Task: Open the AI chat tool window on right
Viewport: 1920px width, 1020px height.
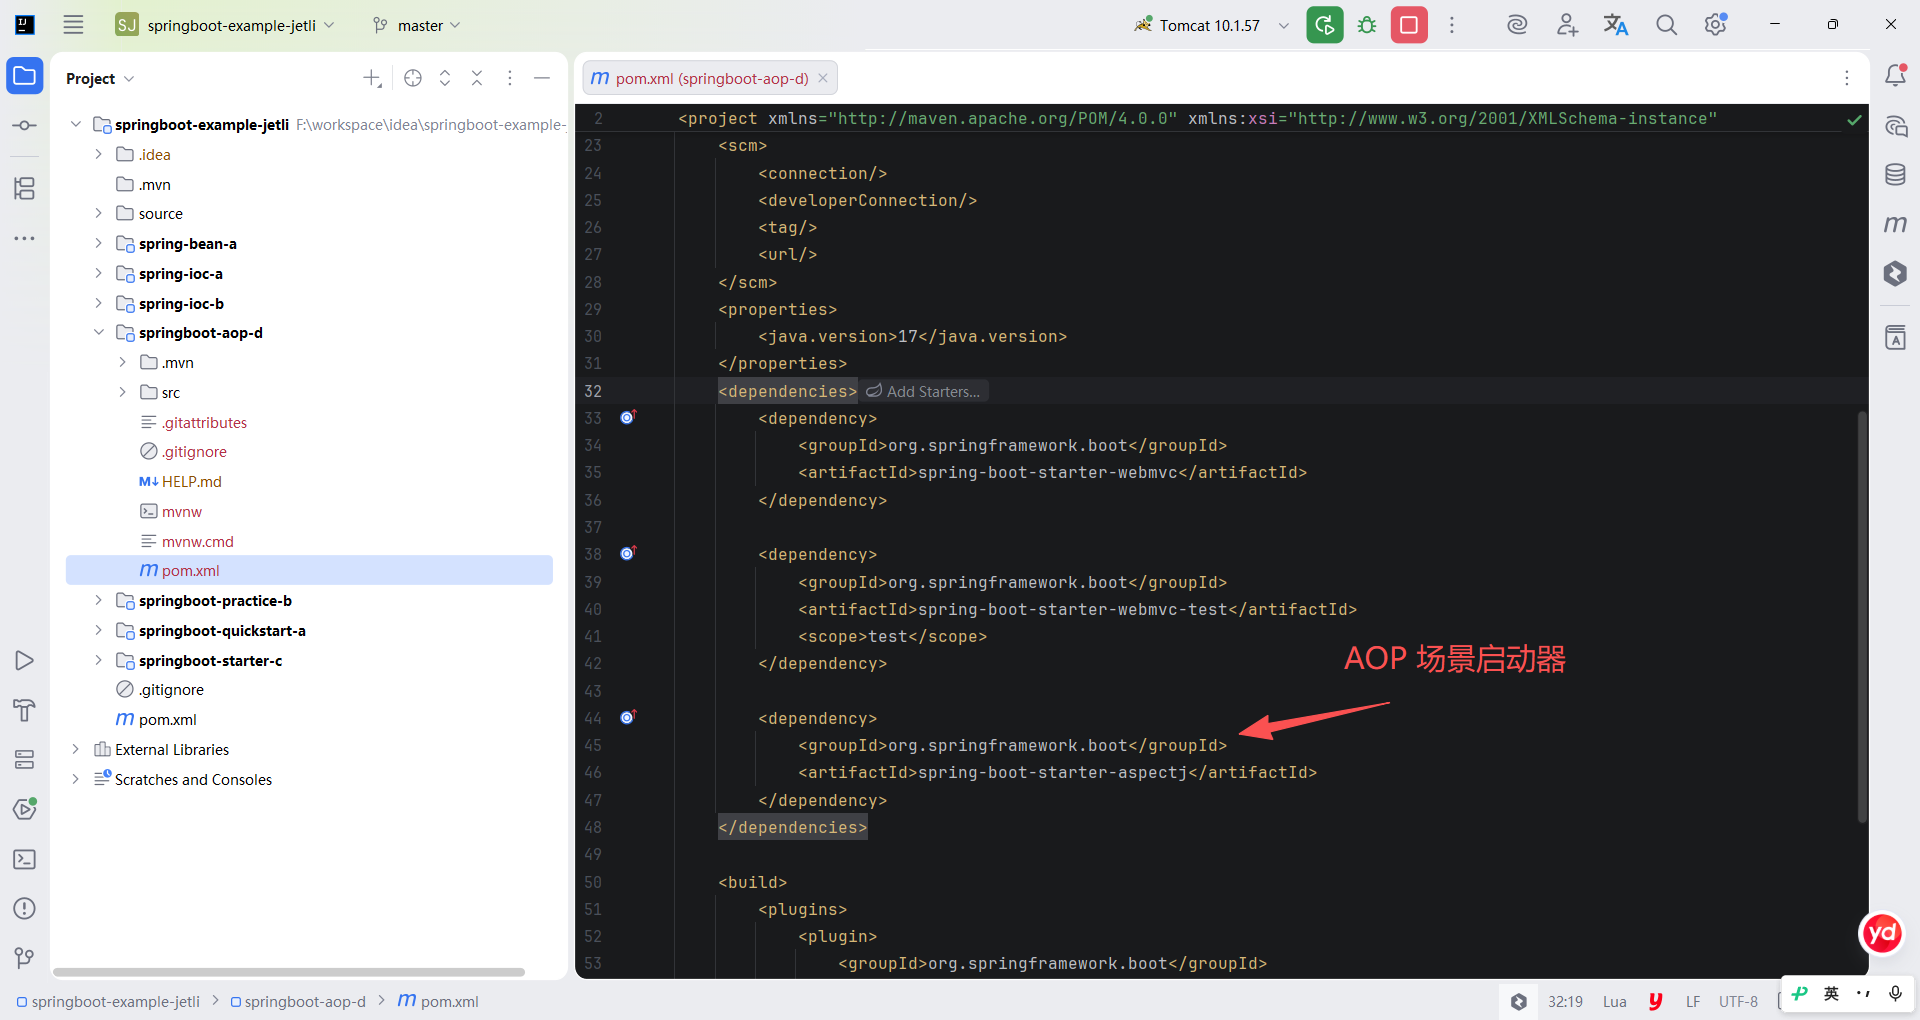Action: pyautogui.click(x=1895, y=126)
